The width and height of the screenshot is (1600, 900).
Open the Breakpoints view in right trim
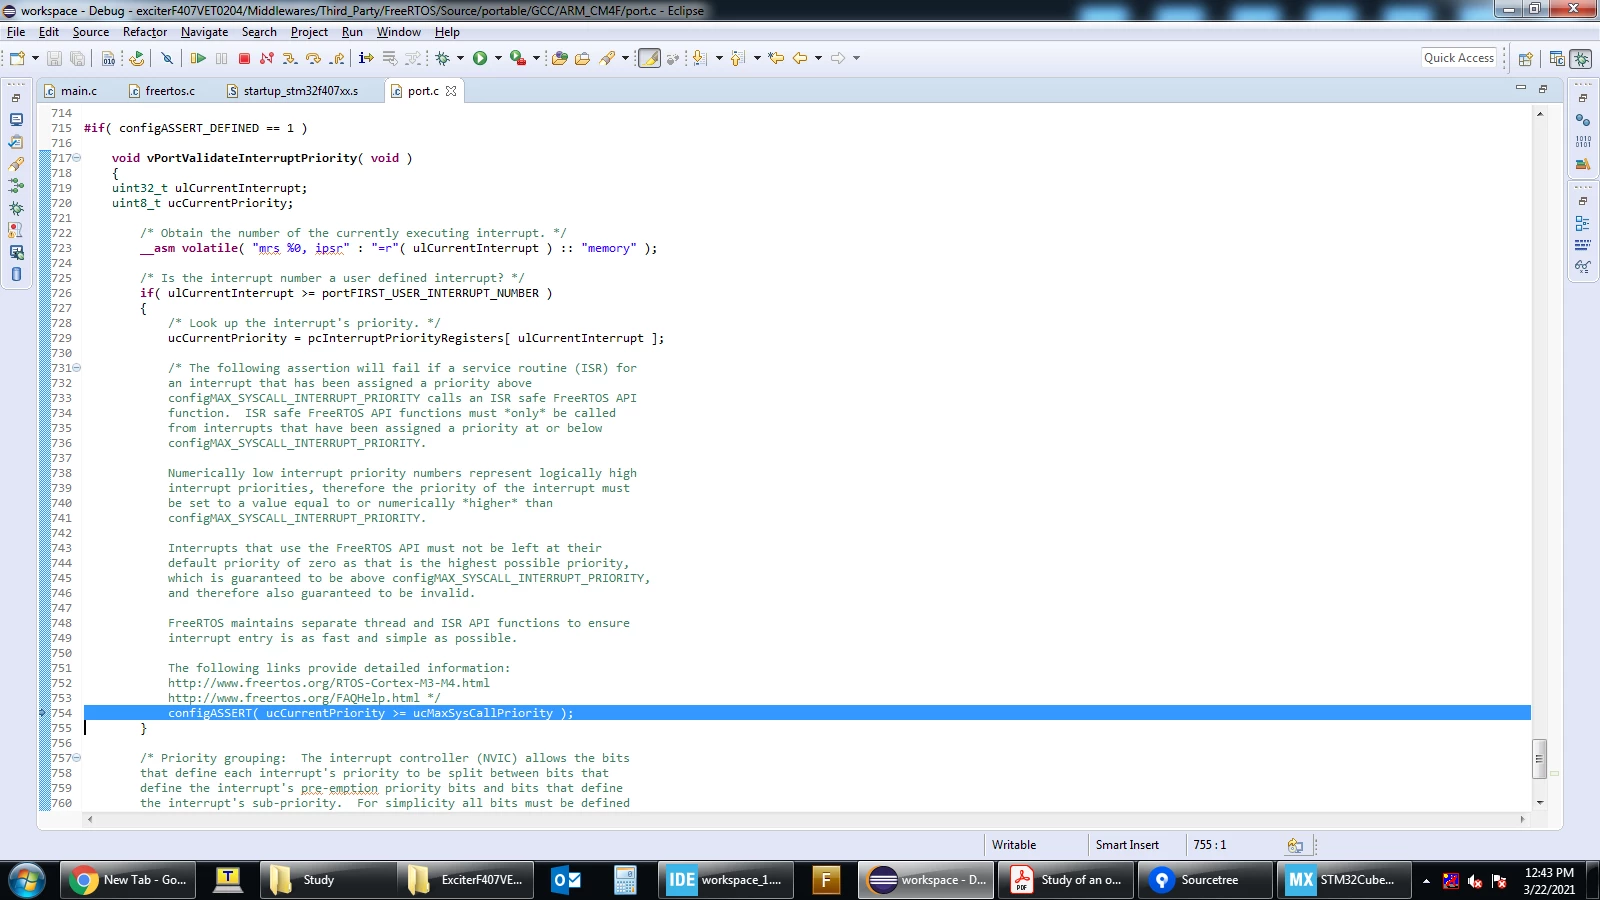[1582, 120]
